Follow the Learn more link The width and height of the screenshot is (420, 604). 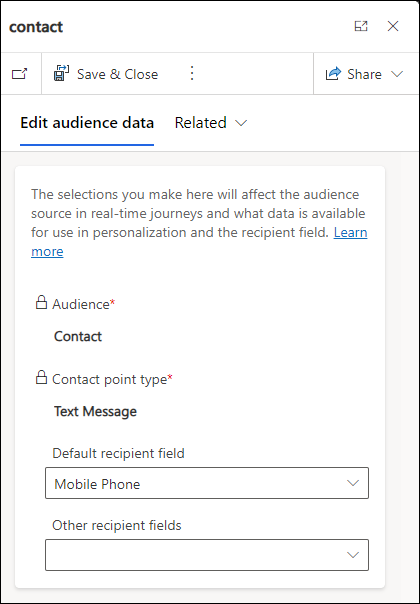pyautogui.click(x=199, y=242)
